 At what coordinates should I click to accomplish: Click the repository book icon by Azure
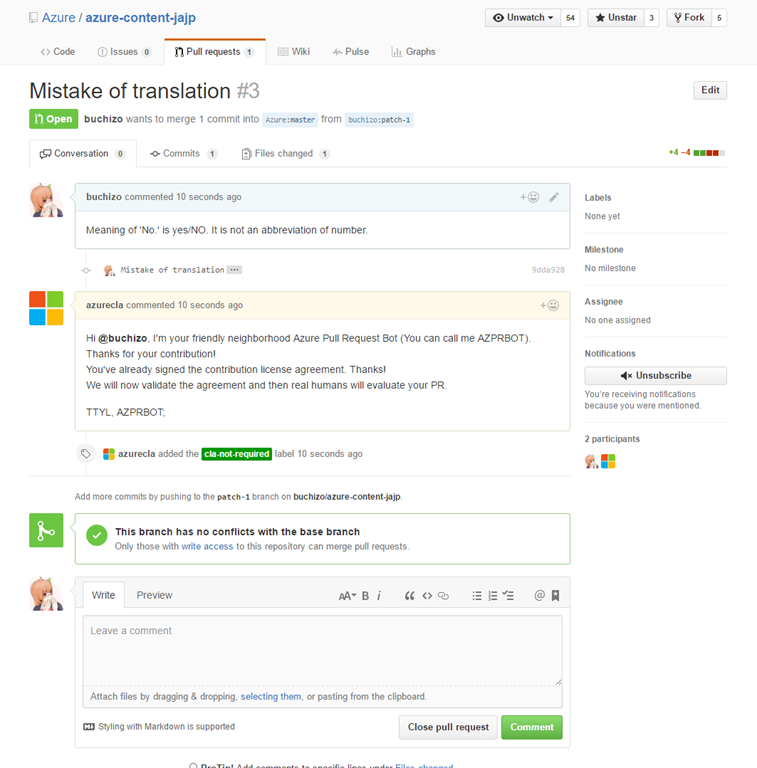33,18
